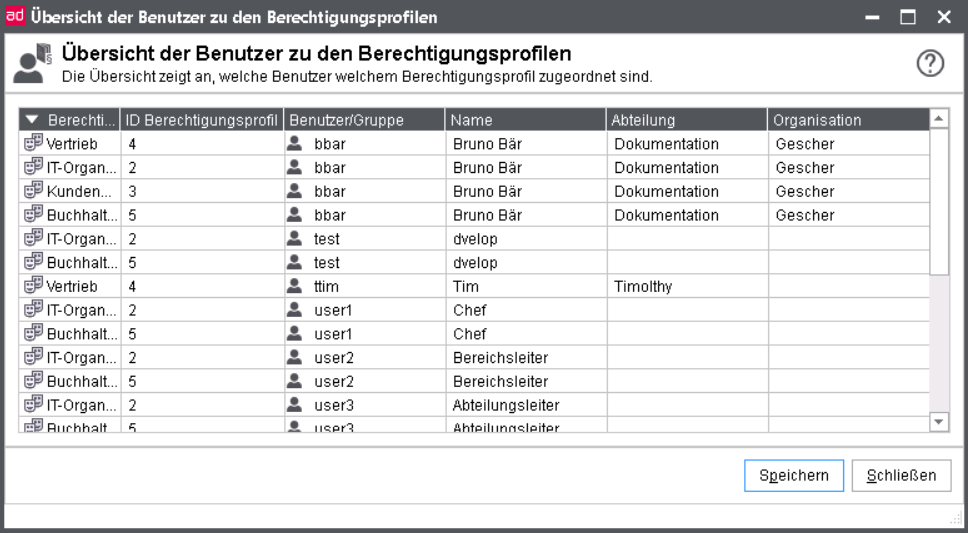
Task: Click the person icon next to ttim
Action: (x=295, y=286)
